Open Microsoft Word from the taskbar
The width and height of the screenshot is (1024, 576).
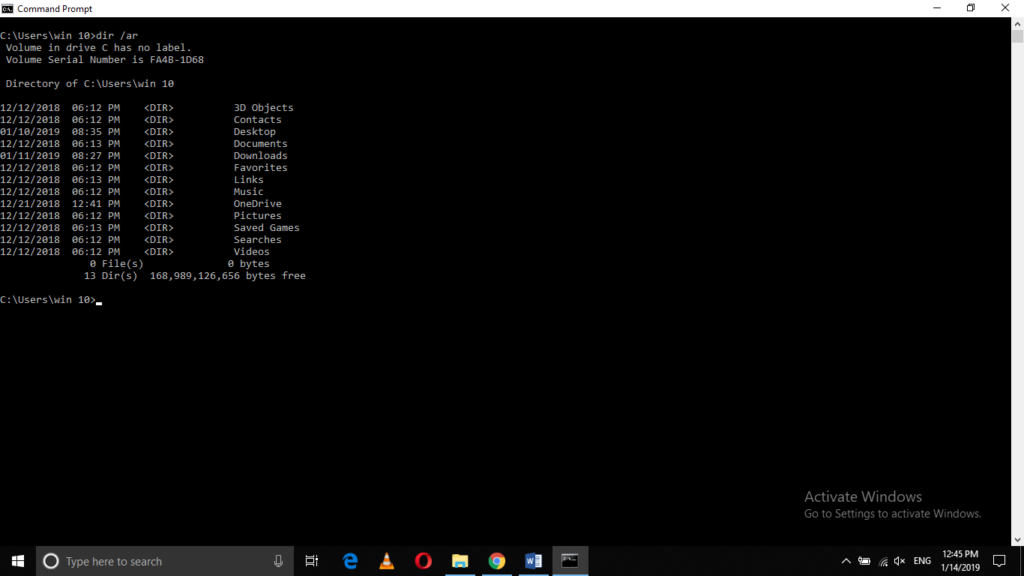click(533, 561)
